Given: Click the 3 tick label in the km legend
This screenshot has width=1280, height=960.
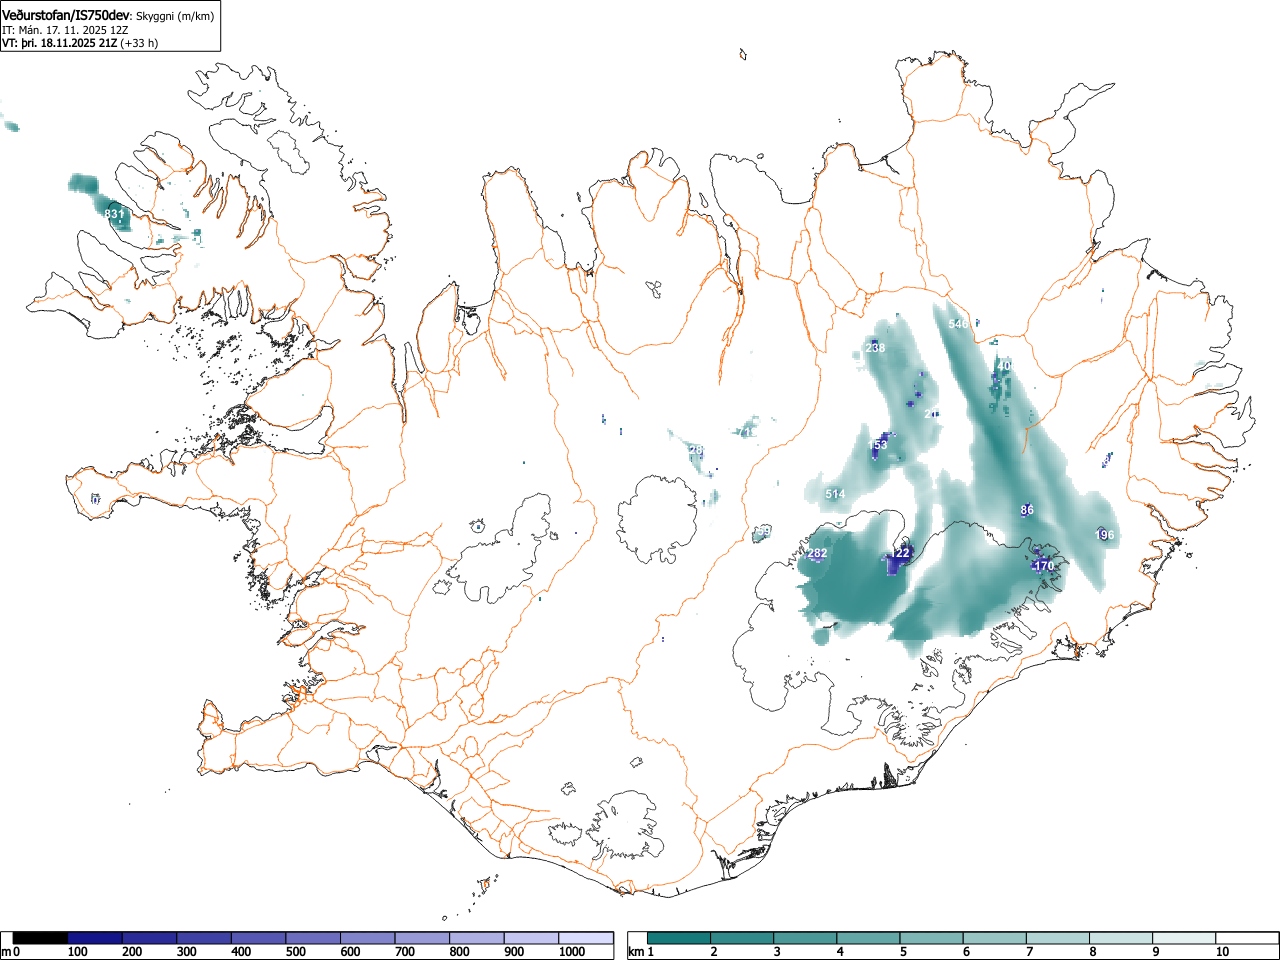Looking at the screenshot, I should point(777,952).
